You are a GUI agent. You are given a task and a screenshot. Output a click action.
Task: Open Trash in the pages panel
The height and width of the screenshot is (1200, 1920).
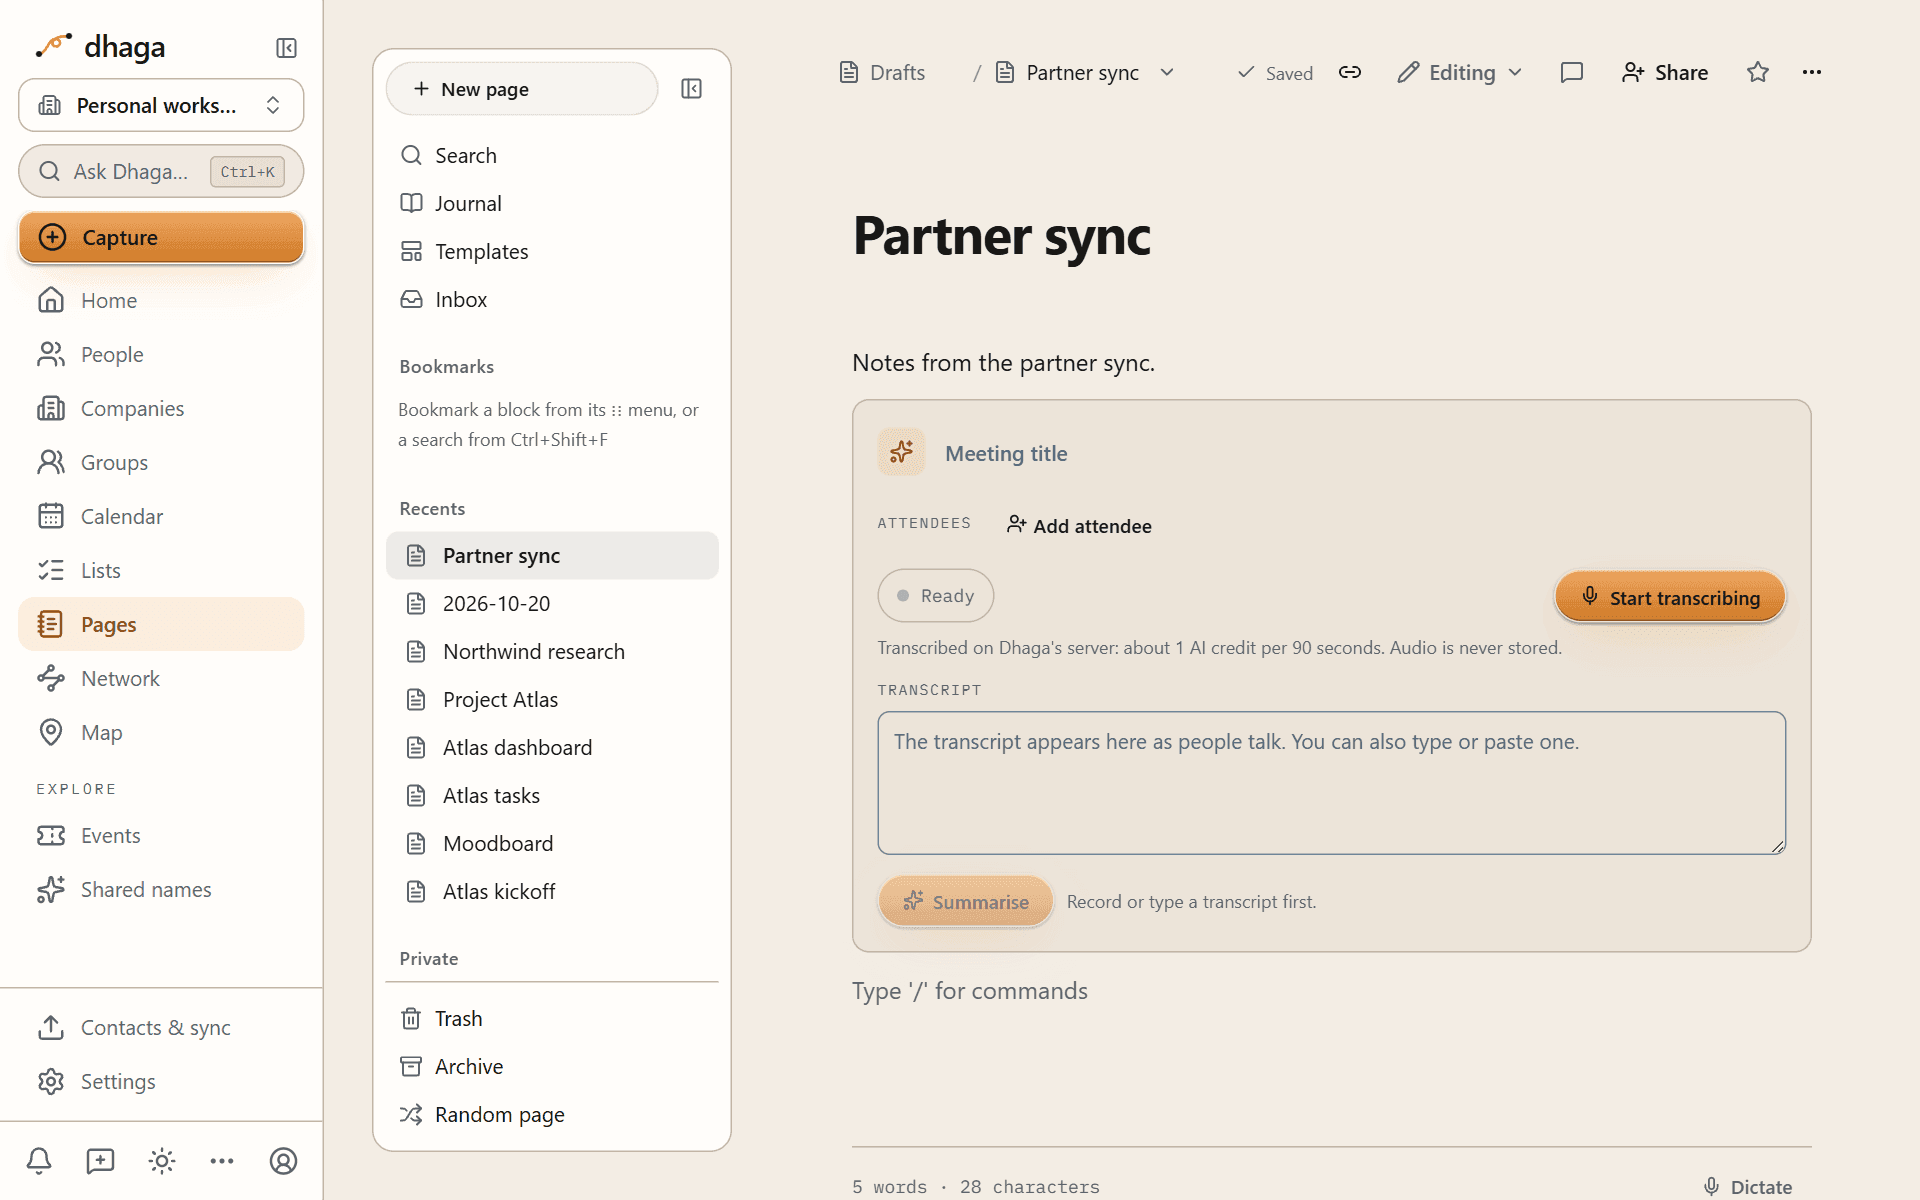point(552,1018)
